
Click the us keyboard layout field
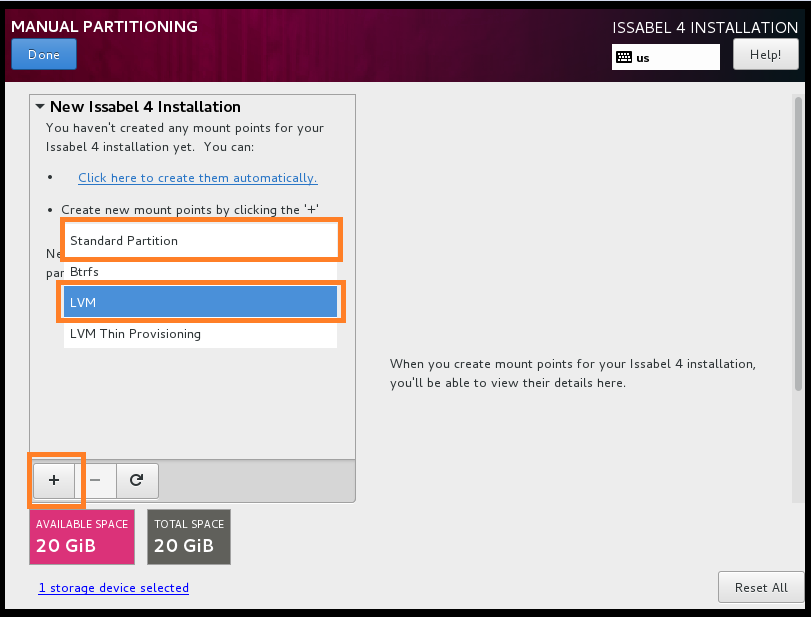[x=675, y=57]
